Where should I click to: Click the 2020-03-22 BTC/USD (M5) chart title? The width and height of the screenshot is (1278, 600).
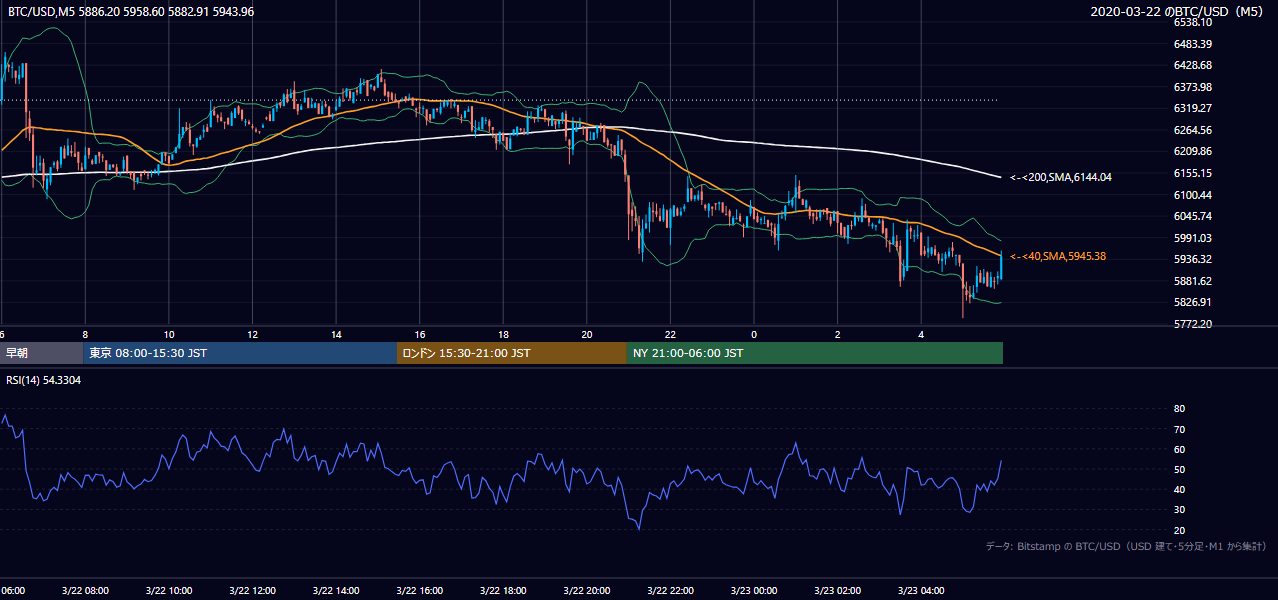[1179, 11]
